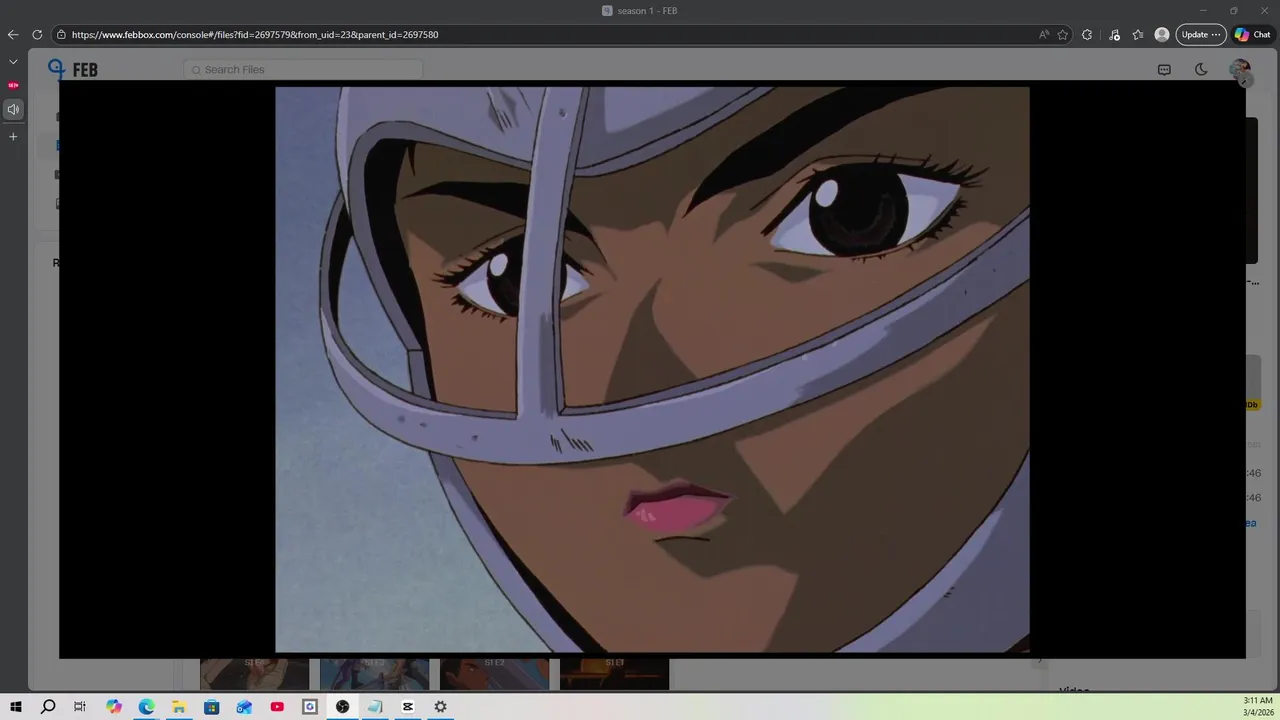This screenshot has height=720, width=1280.
Task: Switch to Microsoft Edge on the taskbar
Action: [146, 706]
